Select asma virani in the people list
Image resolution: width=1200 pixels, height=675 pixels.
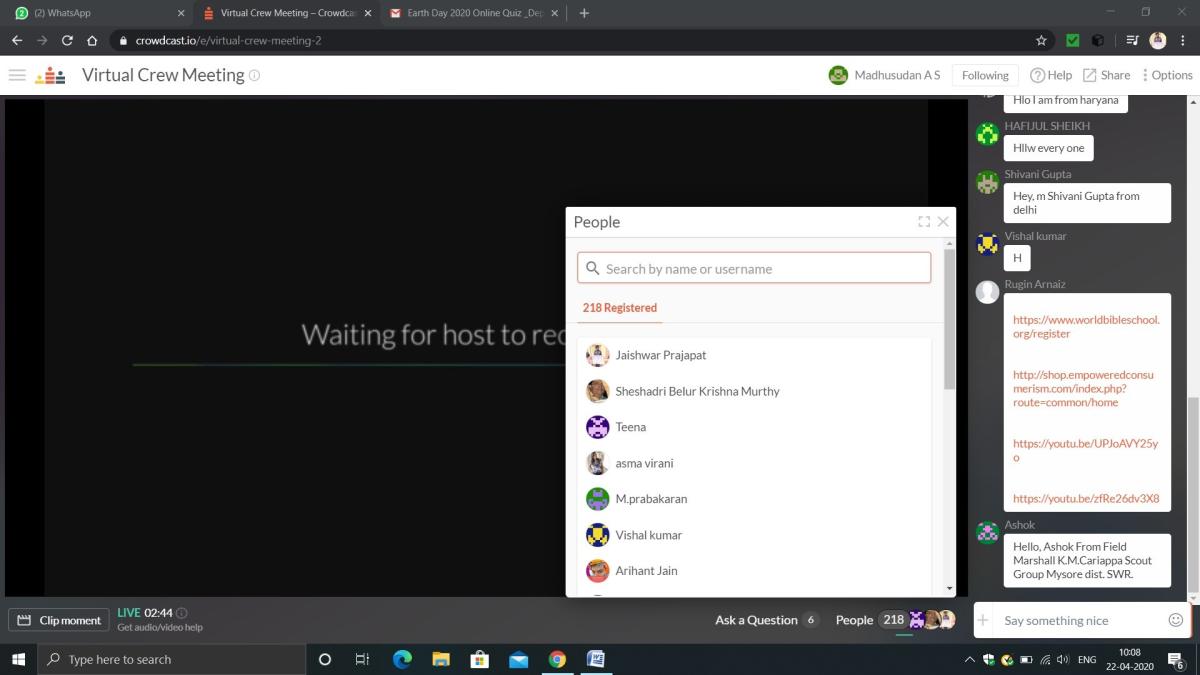coord(754,463)
